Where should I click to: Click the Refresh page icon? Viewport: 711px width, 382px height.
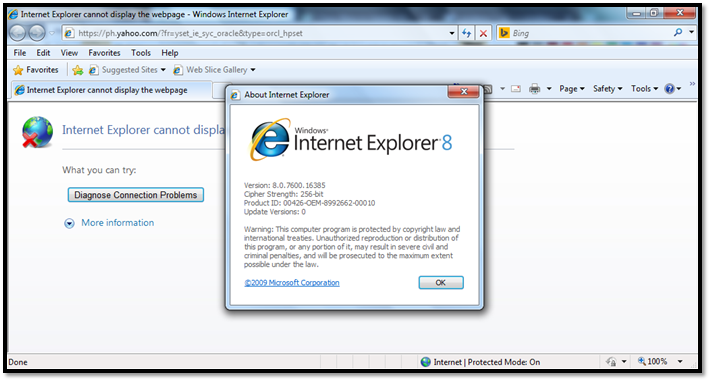(466, 33)
